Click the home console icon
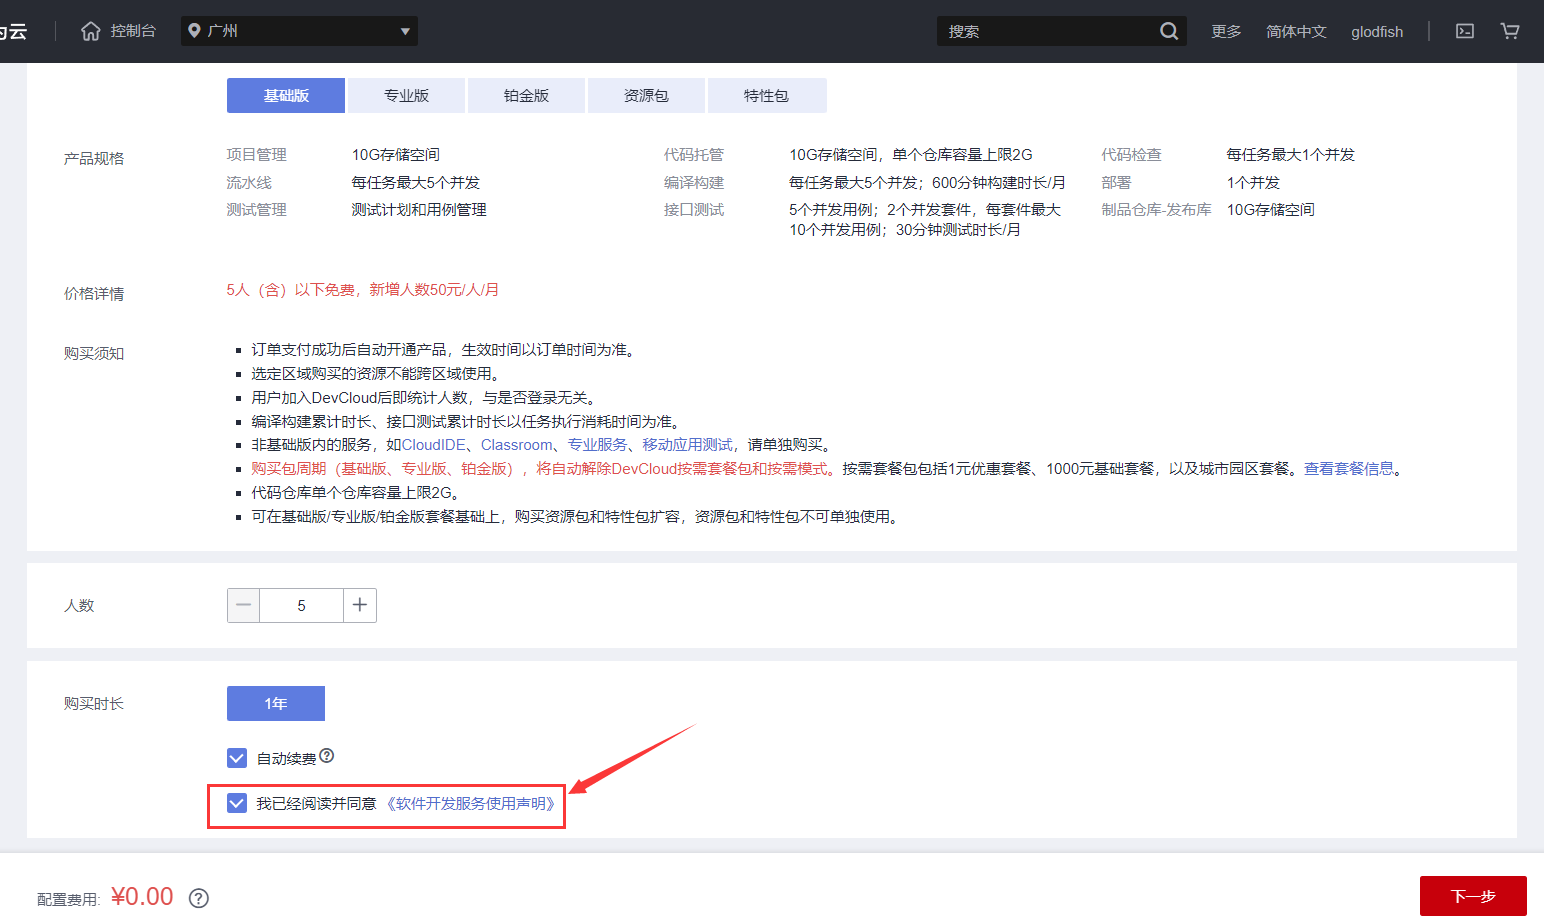 tap(91, 31)
